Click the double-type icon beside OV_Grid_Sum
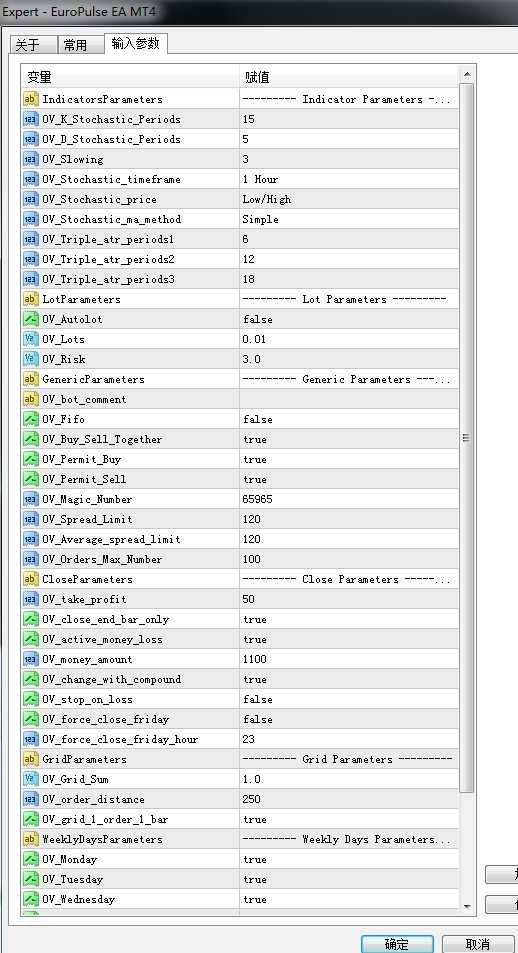 [x=30, y=779]
